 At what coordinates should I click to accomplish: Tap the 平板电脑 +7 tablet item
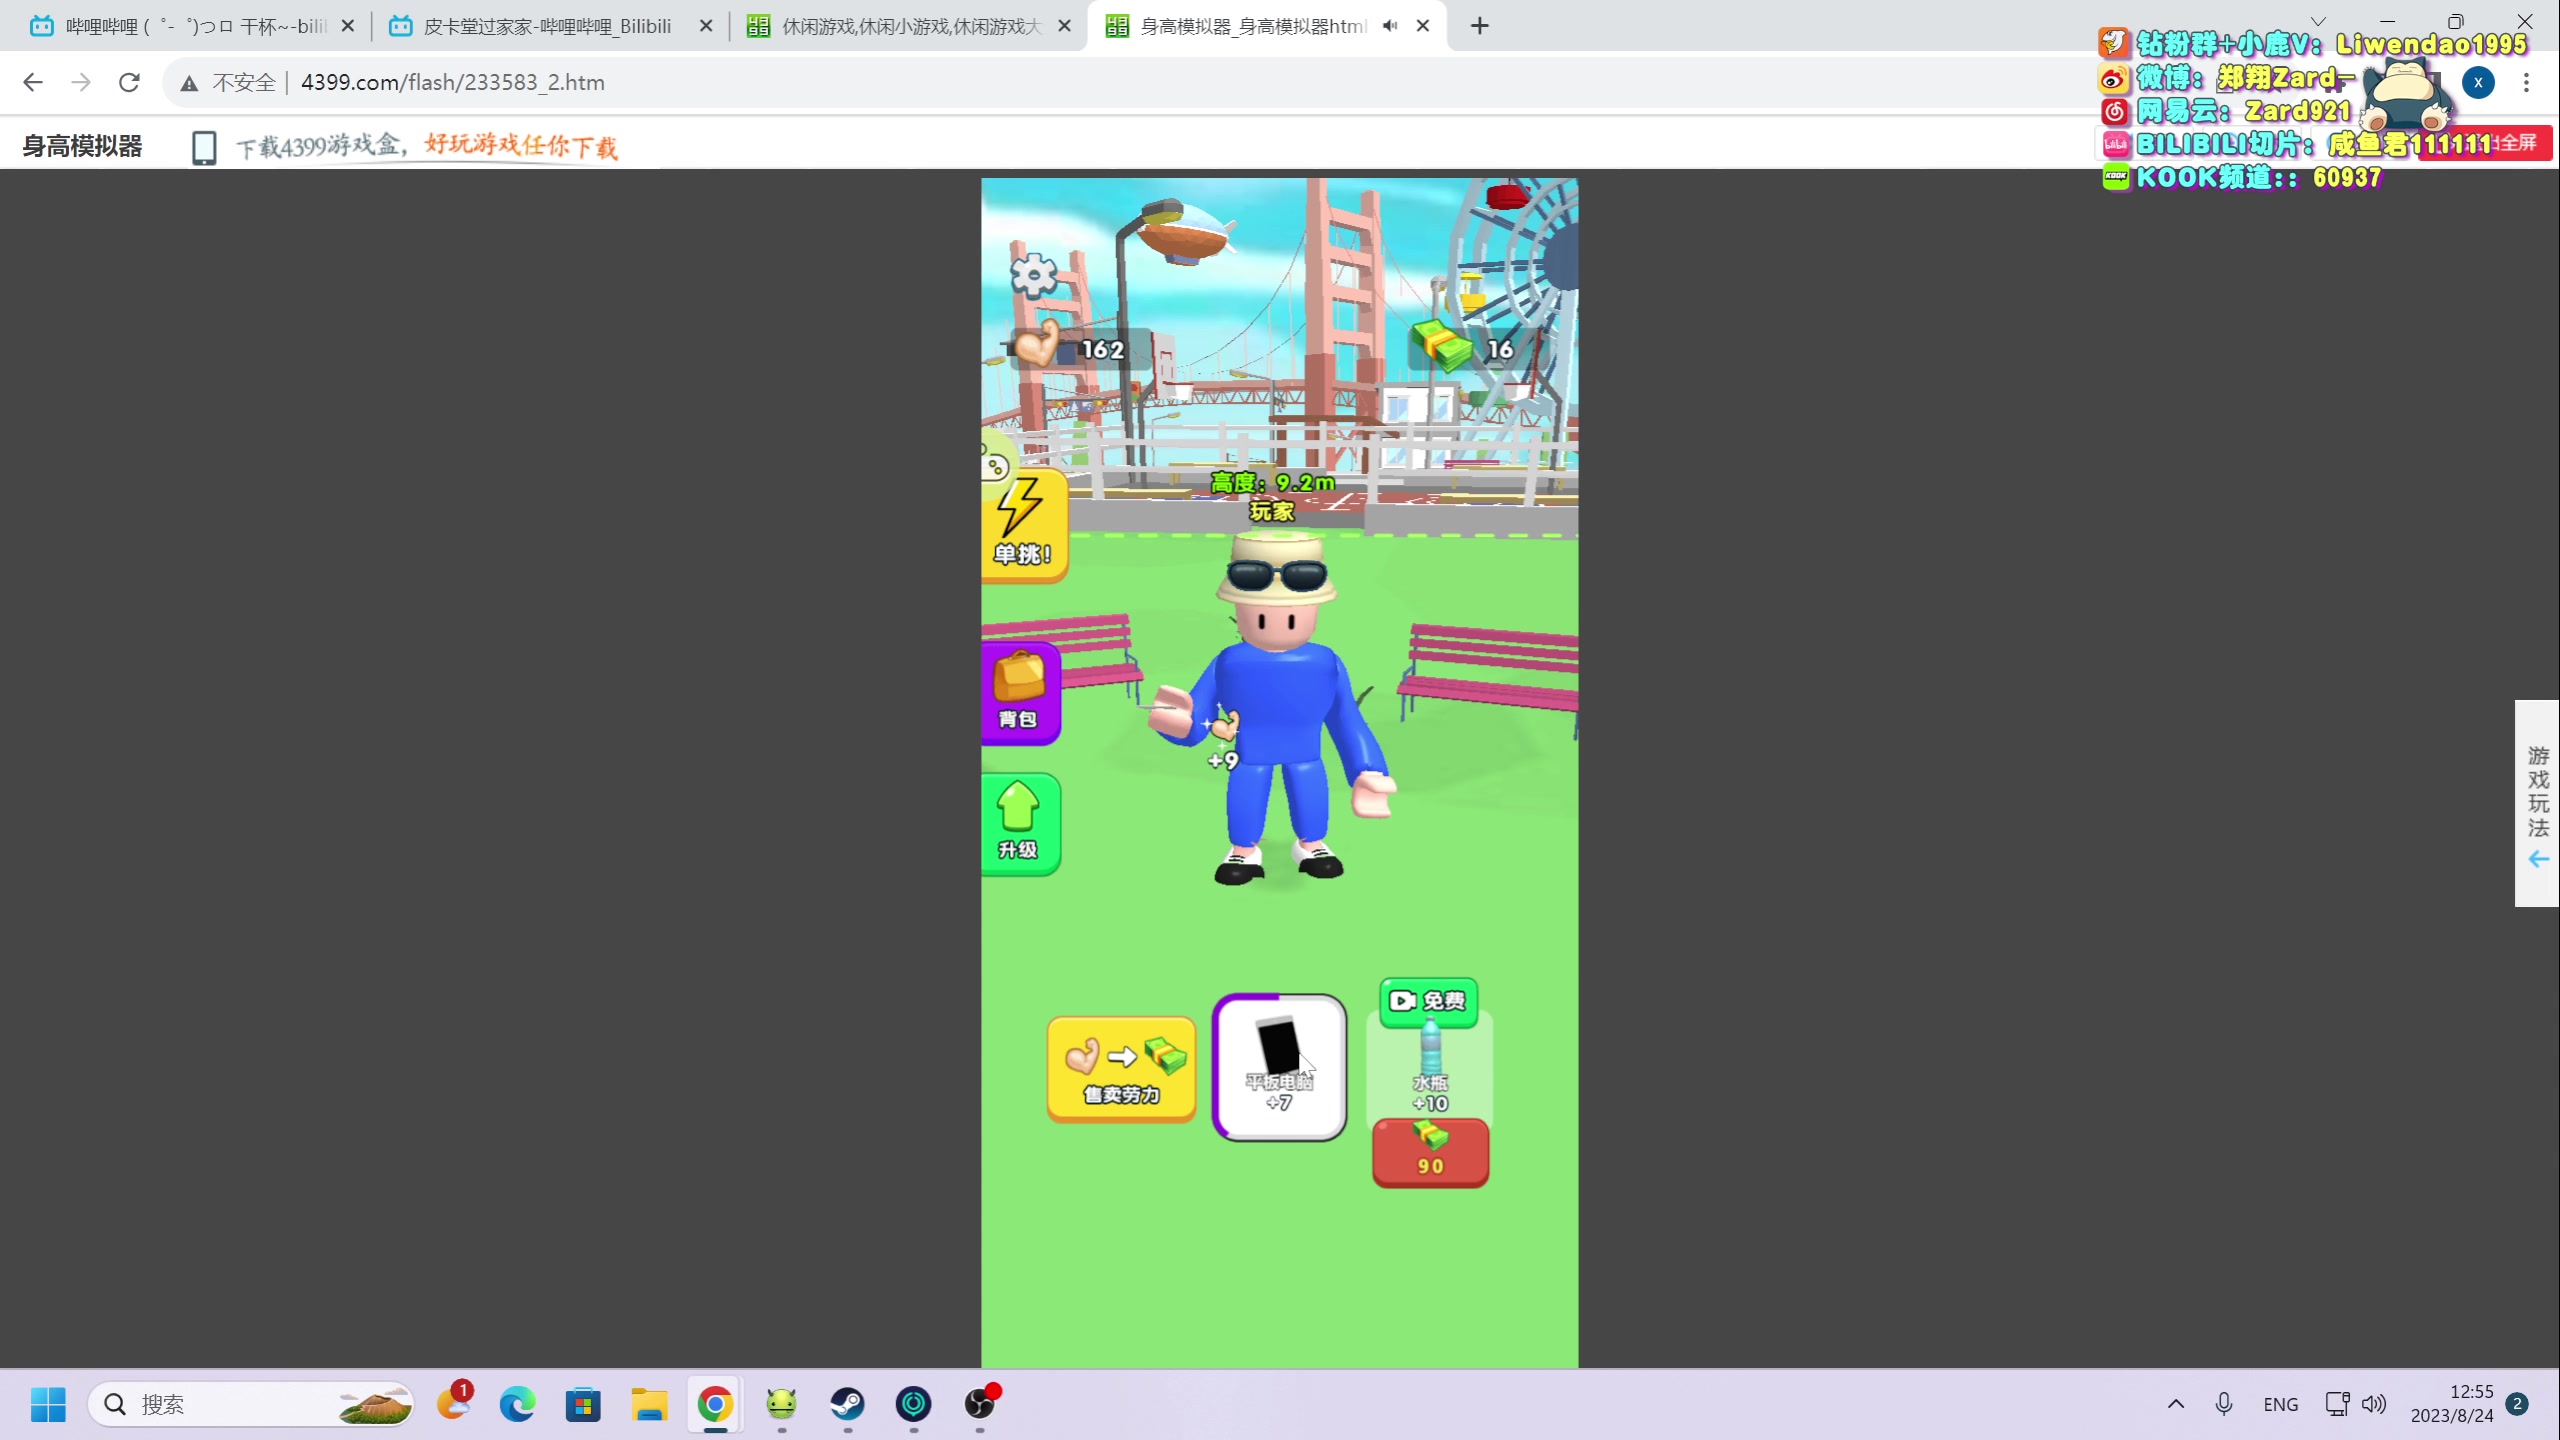click(x=1279, y=1067)
